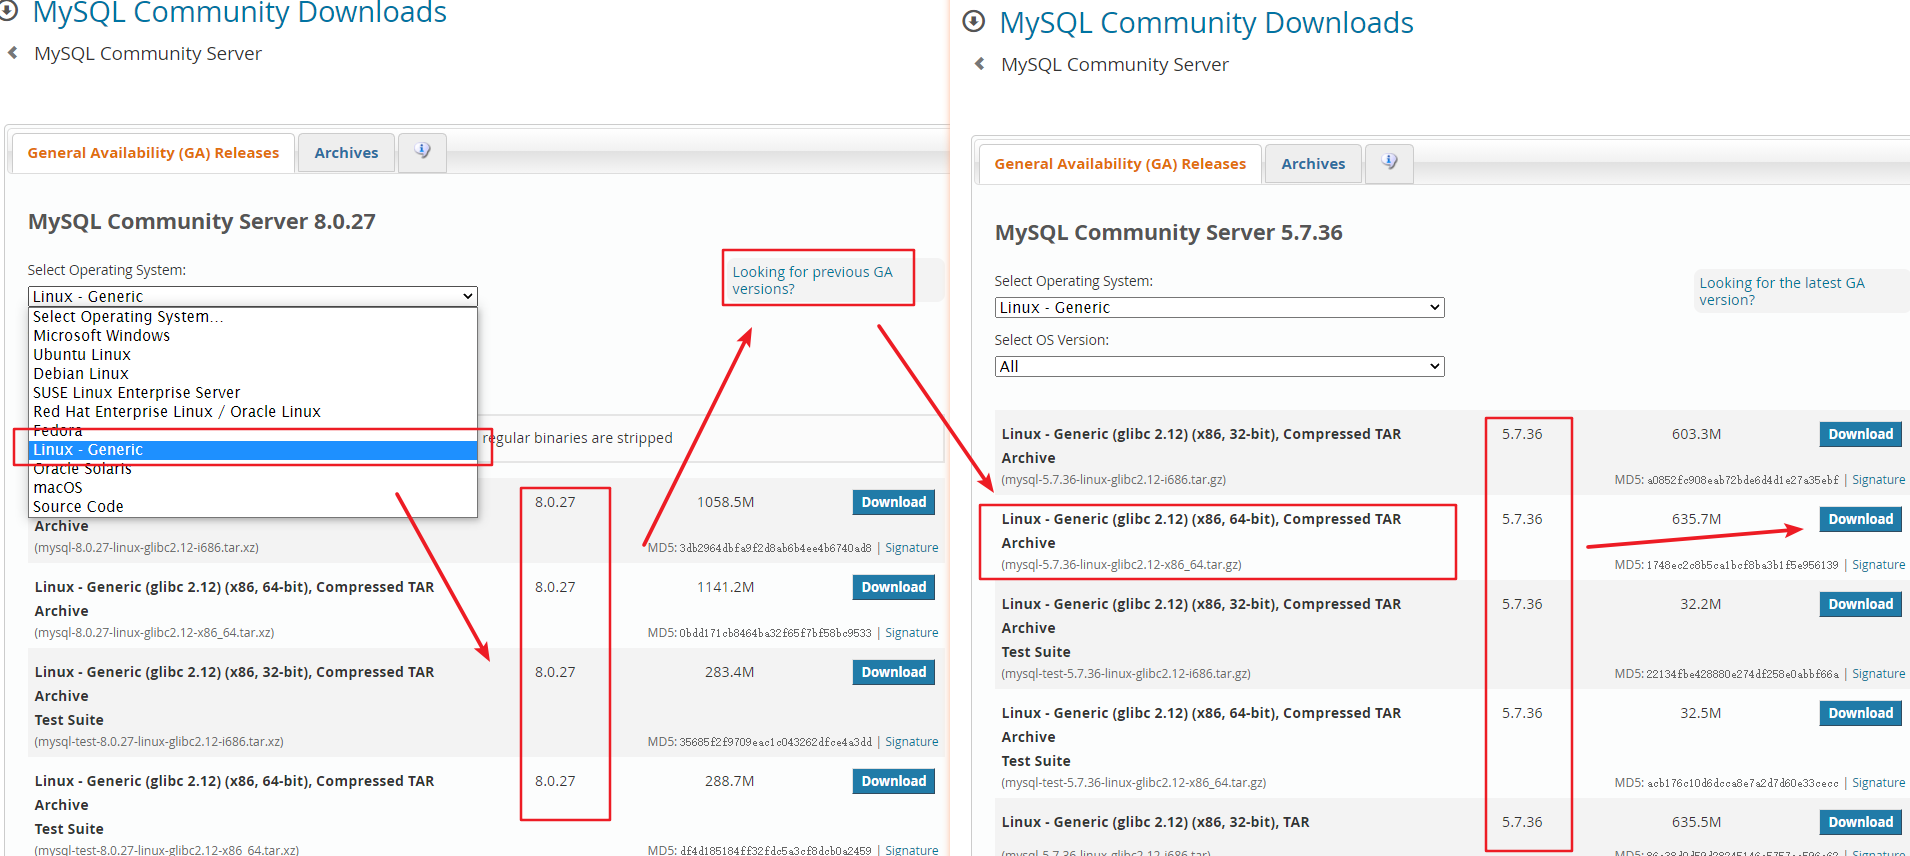
Task: Click the back arrow beside MySQL Community Server, right page
Action: pos(980,64)
